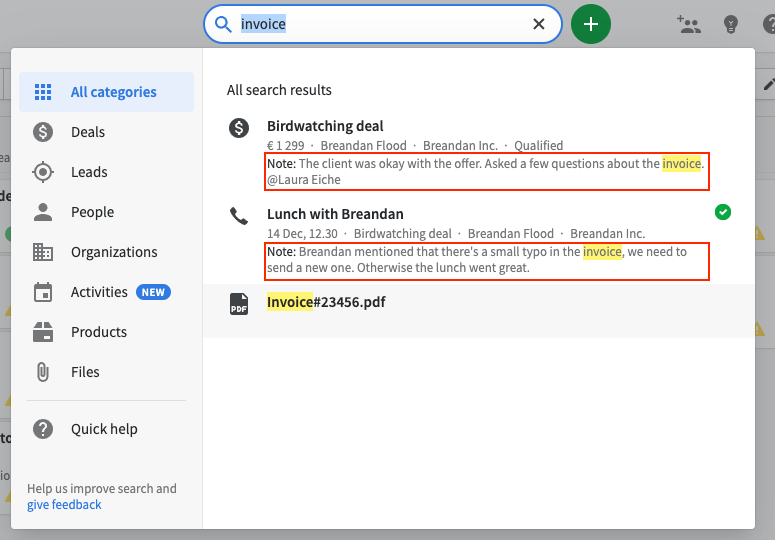Click 'Qualified' stage text
Screen dimensions: 775x540
(x=538, y=145)
